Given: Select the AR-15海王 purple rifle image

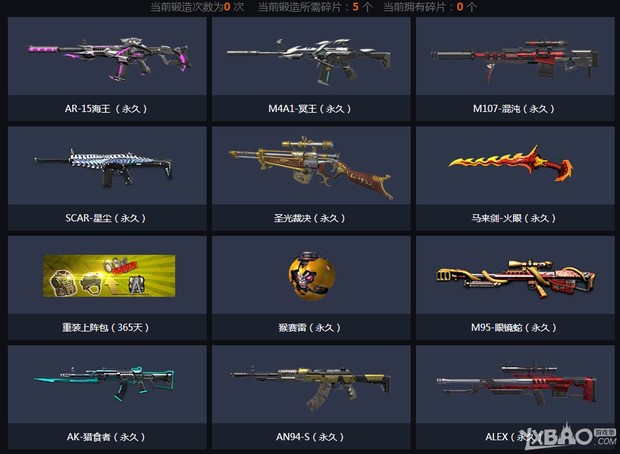Looking at the screenshot, I should pyautogui.click(x=110, y=59).
